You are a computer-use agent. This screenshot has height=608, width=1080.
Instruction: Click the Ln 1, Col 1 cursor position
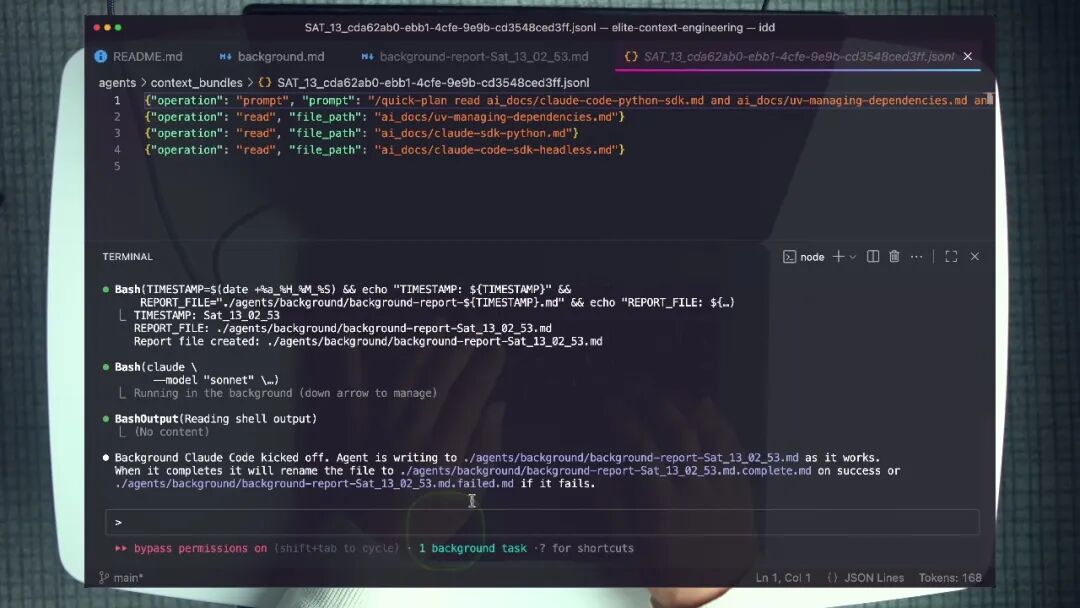[x=783, y=578]
